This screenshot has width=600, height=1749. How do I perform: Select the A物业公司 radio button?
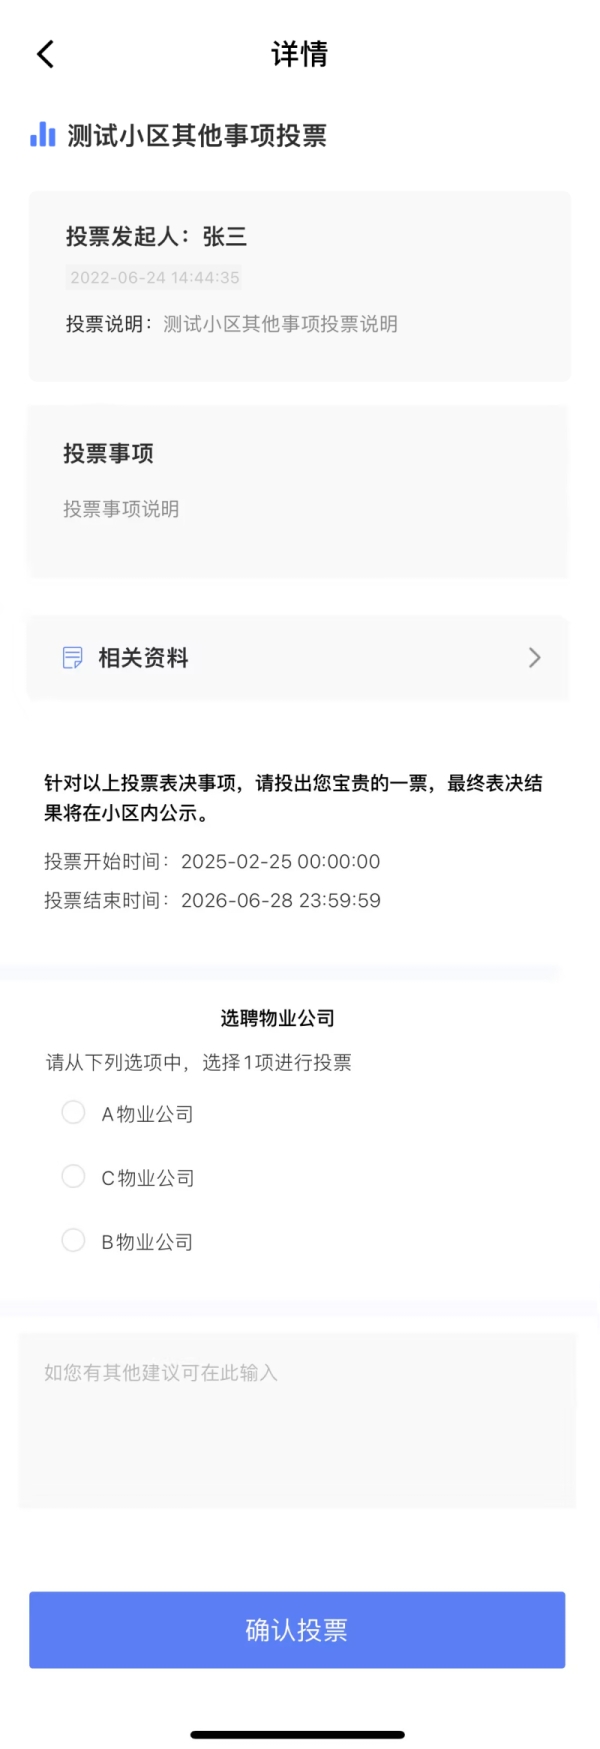click(x=73, y=1113)
